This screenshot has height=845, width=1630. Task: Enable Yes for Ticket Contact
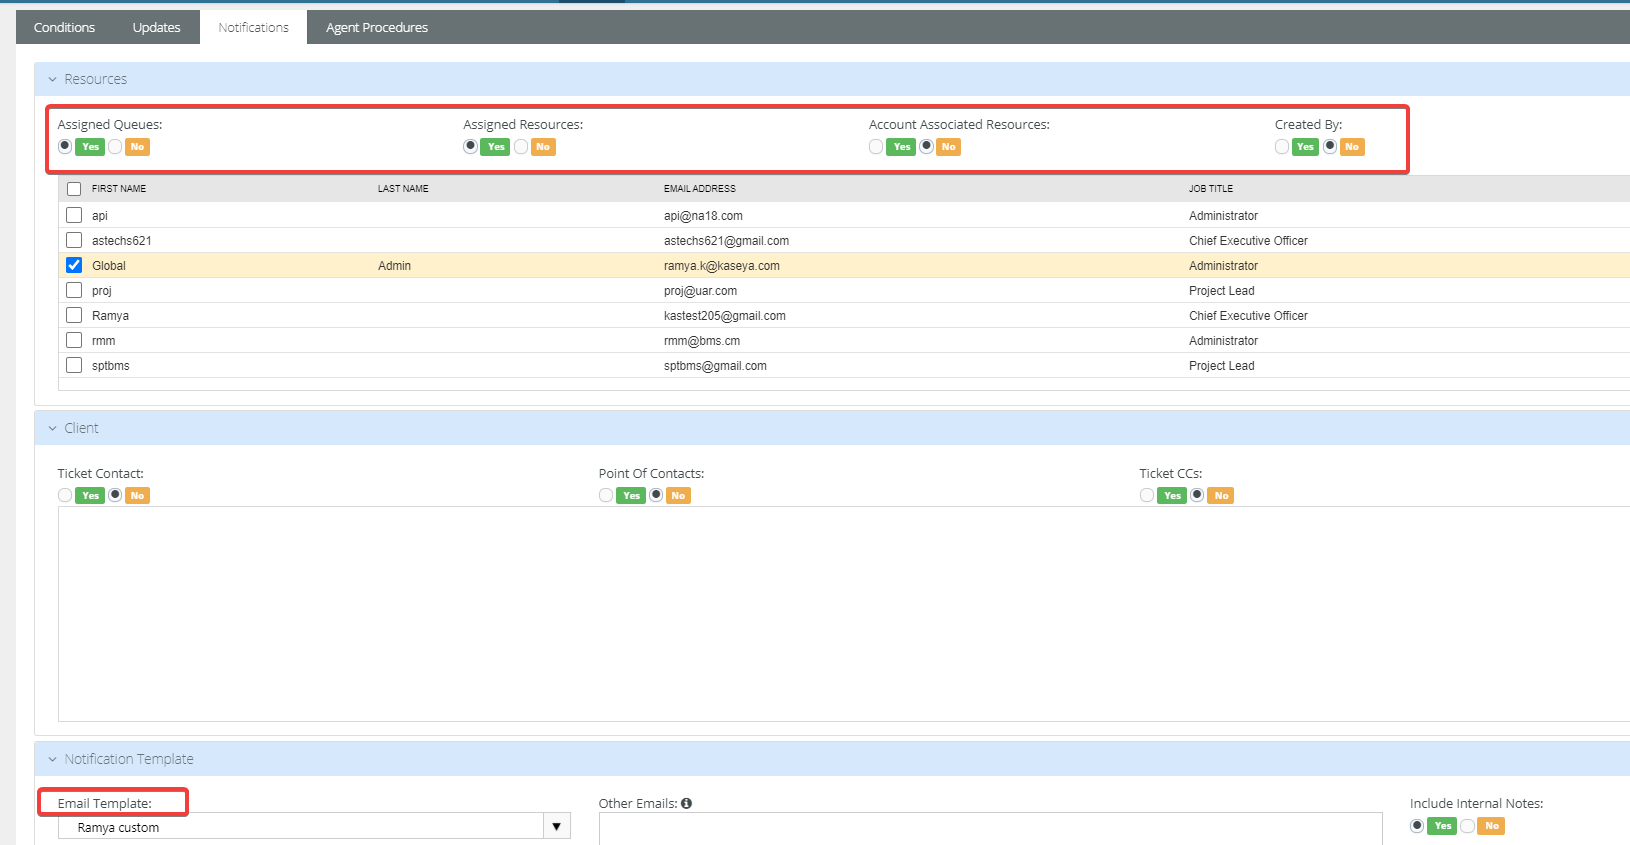tap(65, 495)
